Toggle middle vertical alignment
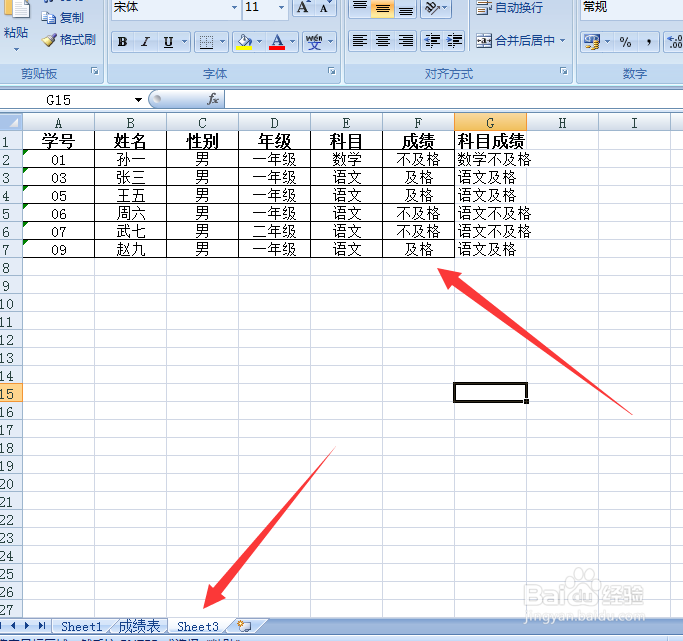Viewport: 683px width, 641px height. (382, 7)
